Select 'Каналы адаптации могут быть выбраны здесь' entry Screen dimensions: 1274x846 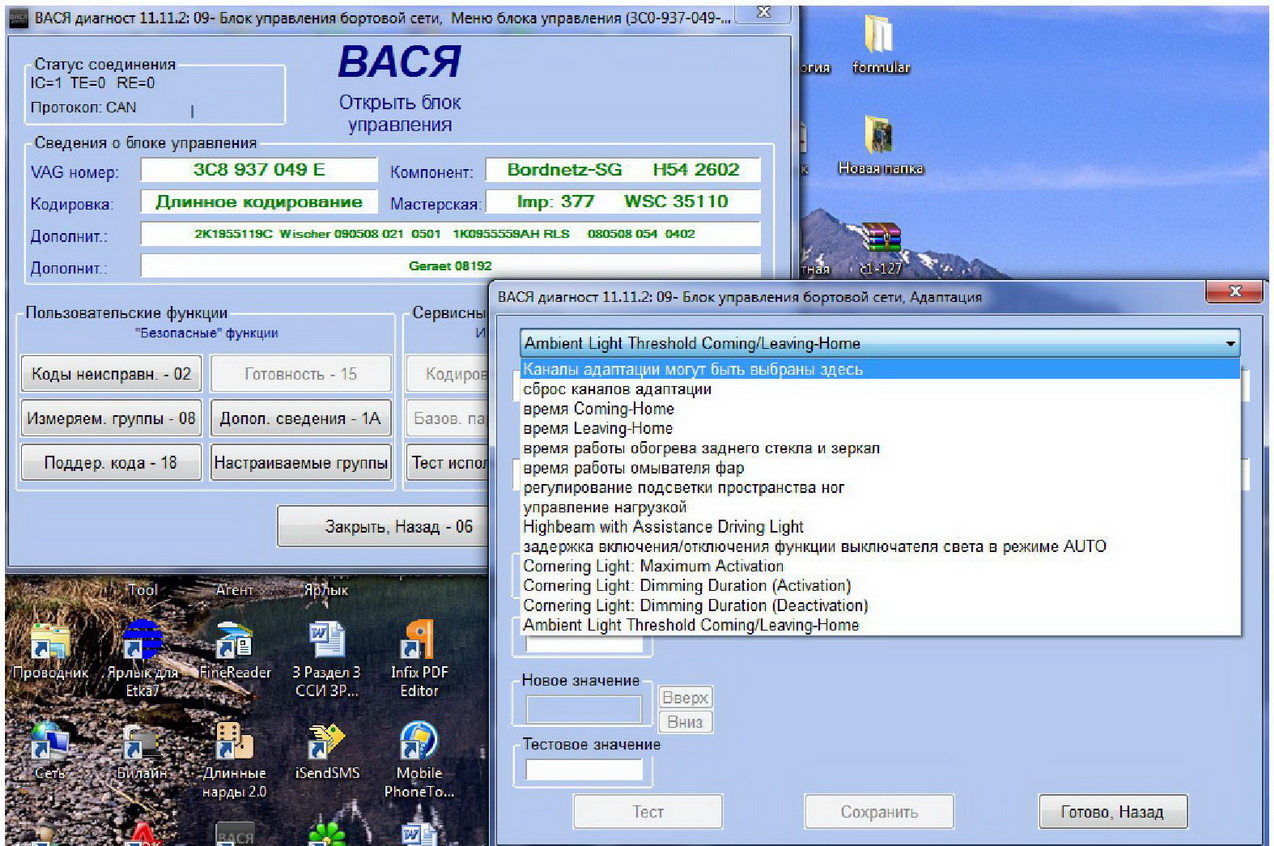tap(880, 369)
